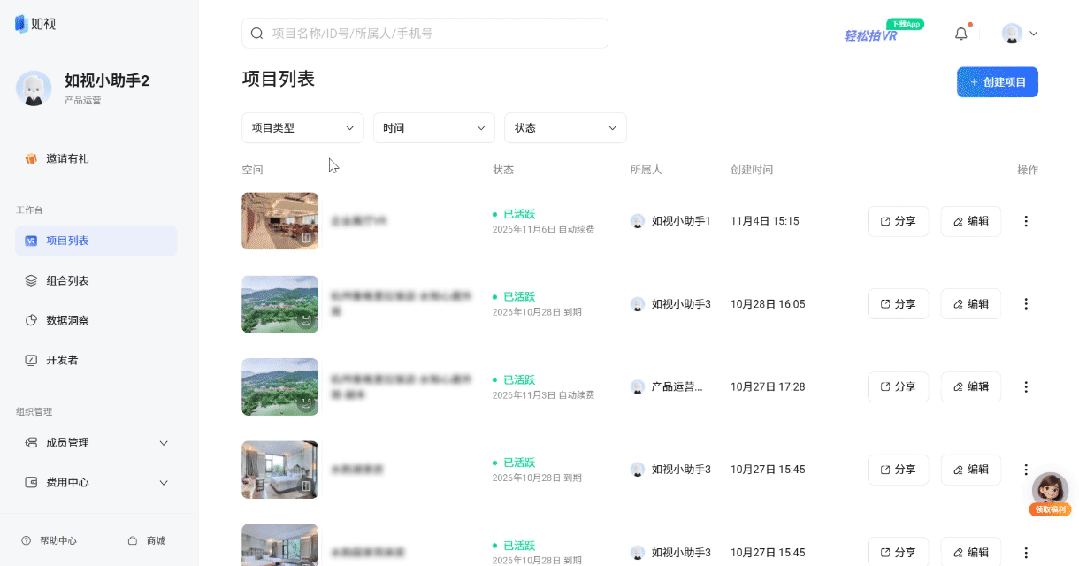Screen dimensions: 1079x566
Task: Click the search magnifier icon
Action: [257, 33]
